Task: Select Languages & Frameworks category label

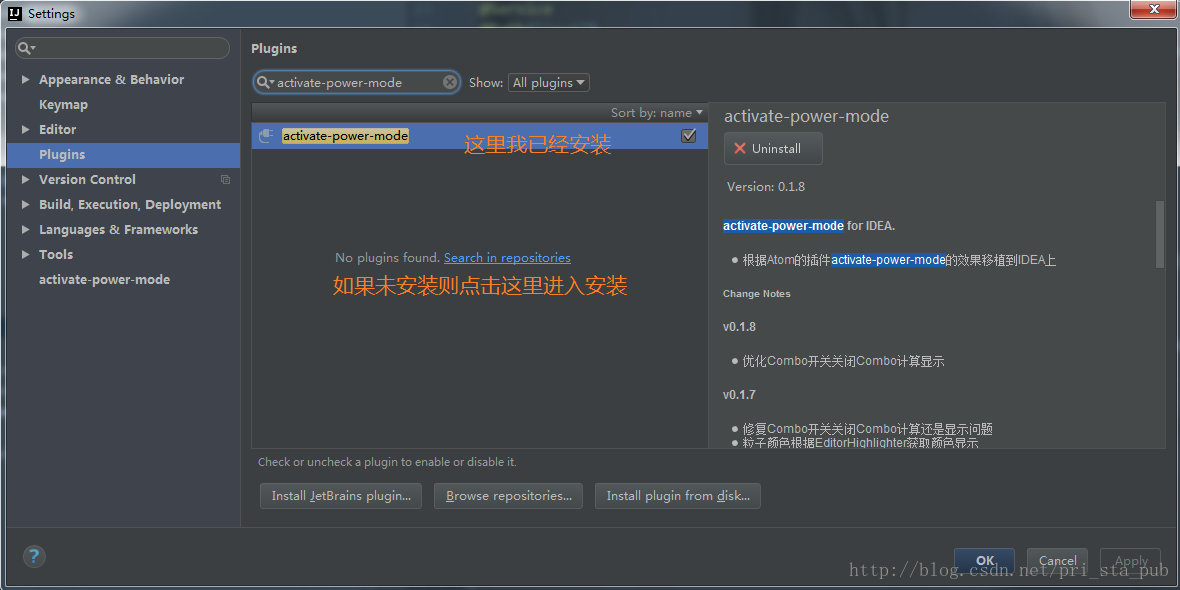Action: point(118,230)
